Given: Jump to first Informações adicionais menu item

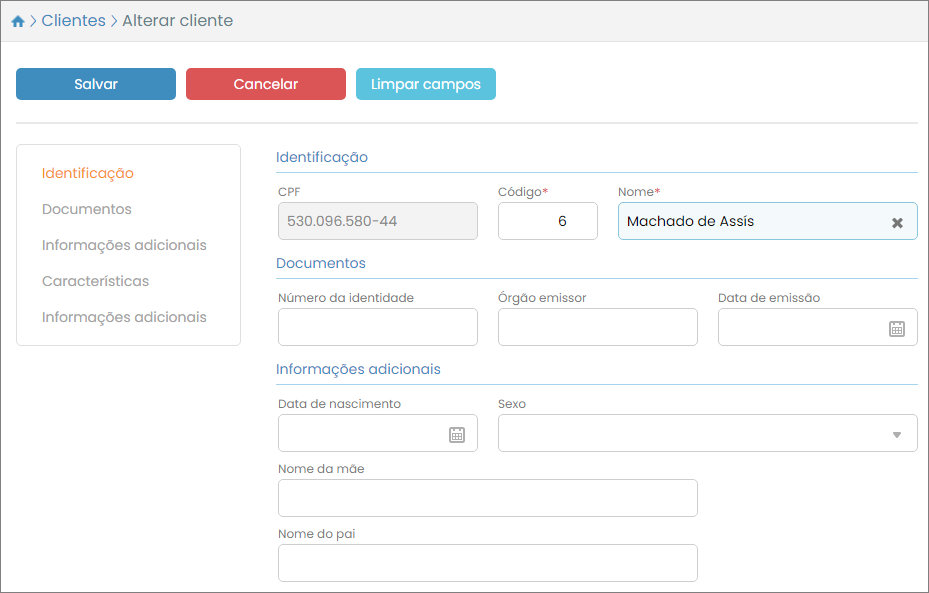Looking at the screenshot, I should pyautogui.click(x=124, y=245).
